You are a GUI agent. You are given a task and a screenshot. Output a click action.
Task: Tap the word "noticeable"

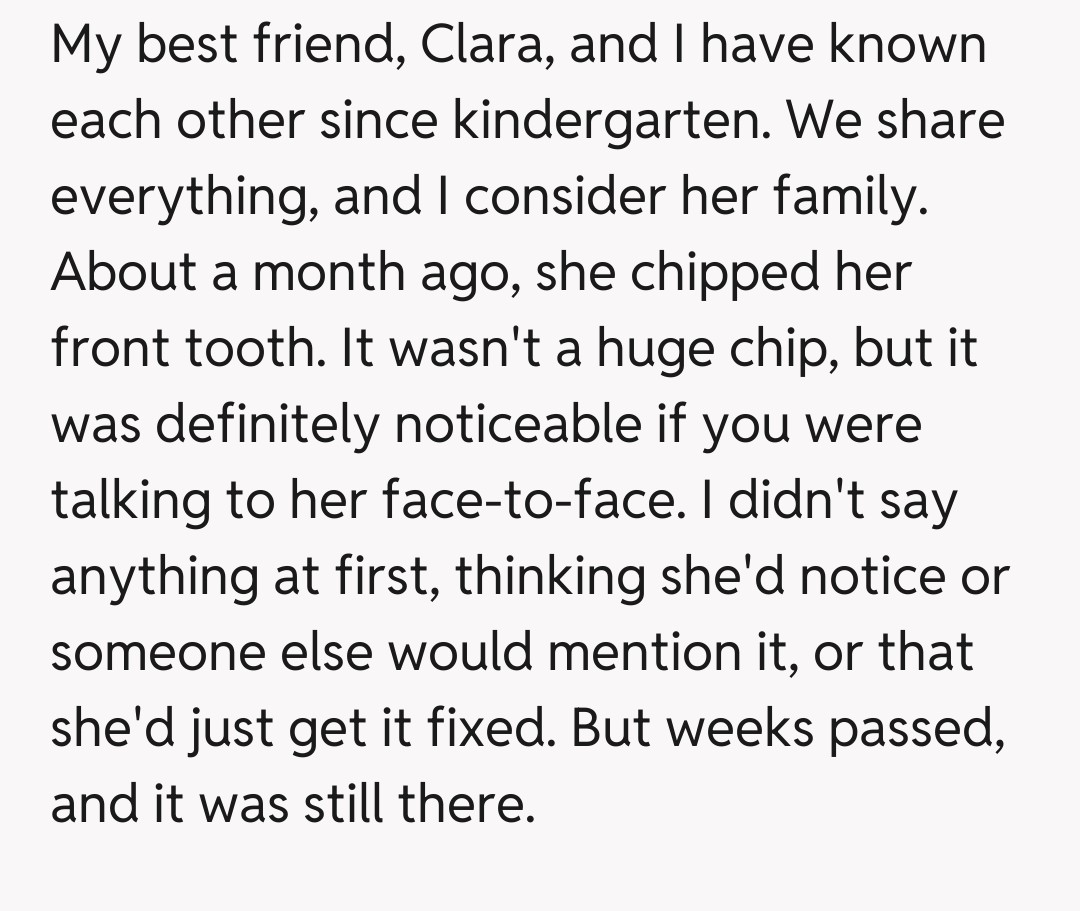pos(531,425)
